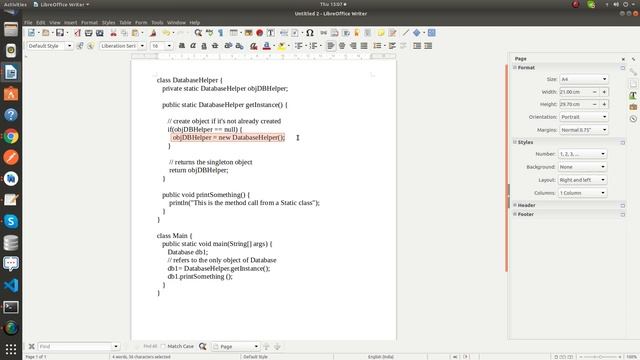This screenshot has width=640, height=360.
Task: Toggle Align Right
Action: coord(353,46)
